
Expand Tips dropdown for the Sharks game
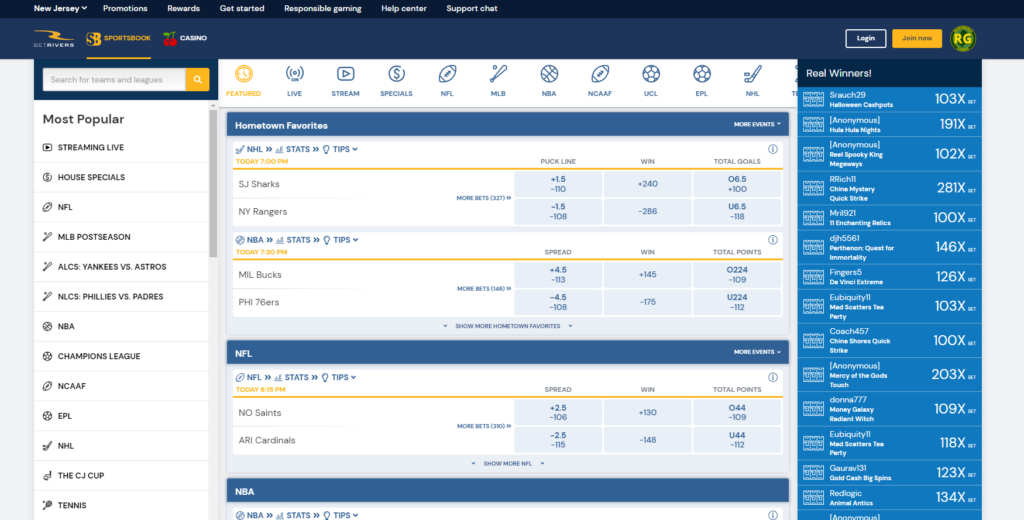(x=340, y=150)
